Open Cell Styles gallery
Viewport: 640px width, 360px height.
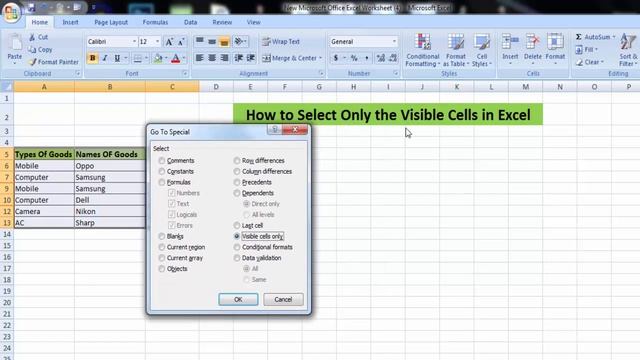482,51
